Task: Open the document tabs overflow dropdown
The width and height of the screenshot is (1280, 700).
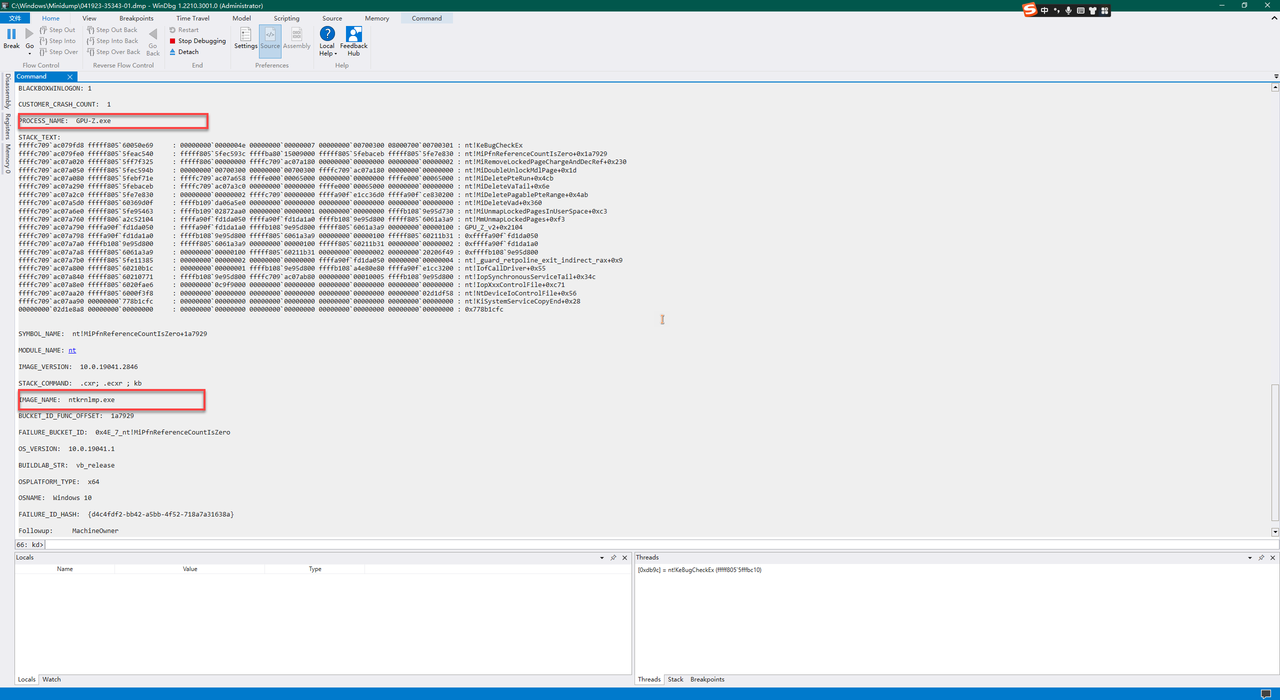Action: coord(1276,76)
